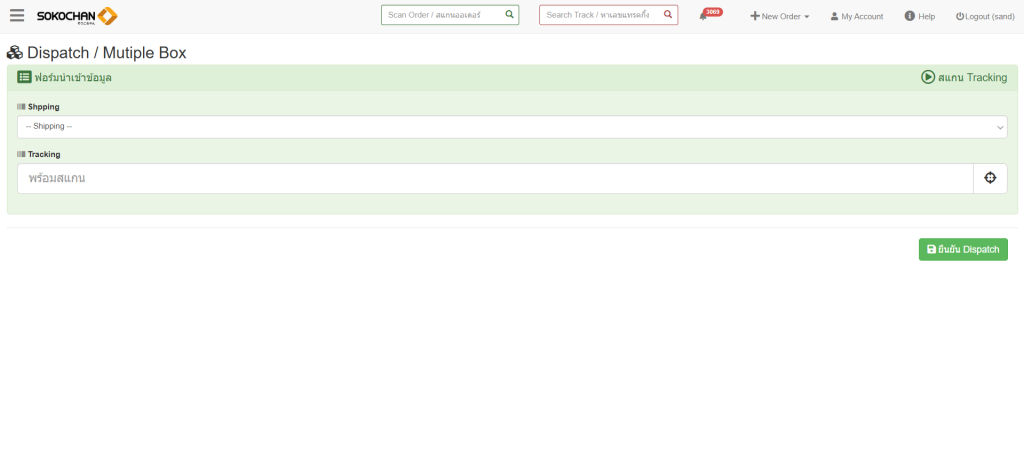This screenshot has height=453, width=1024.
Task: Open the Help page
Action: coord(919,16)
